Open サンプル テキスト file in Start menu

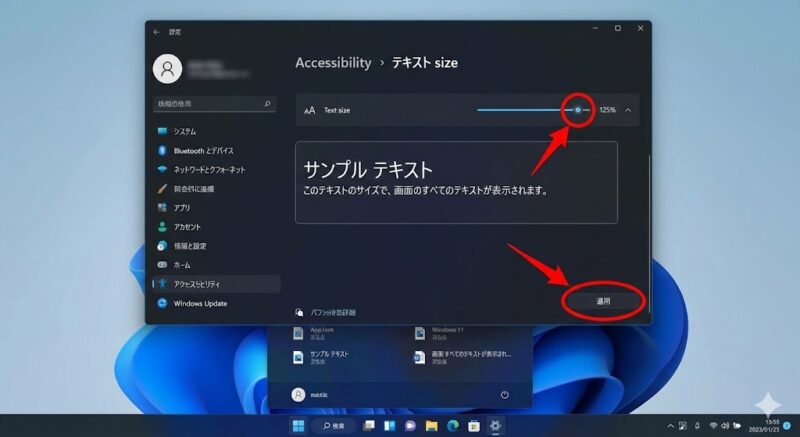(321, 357)
